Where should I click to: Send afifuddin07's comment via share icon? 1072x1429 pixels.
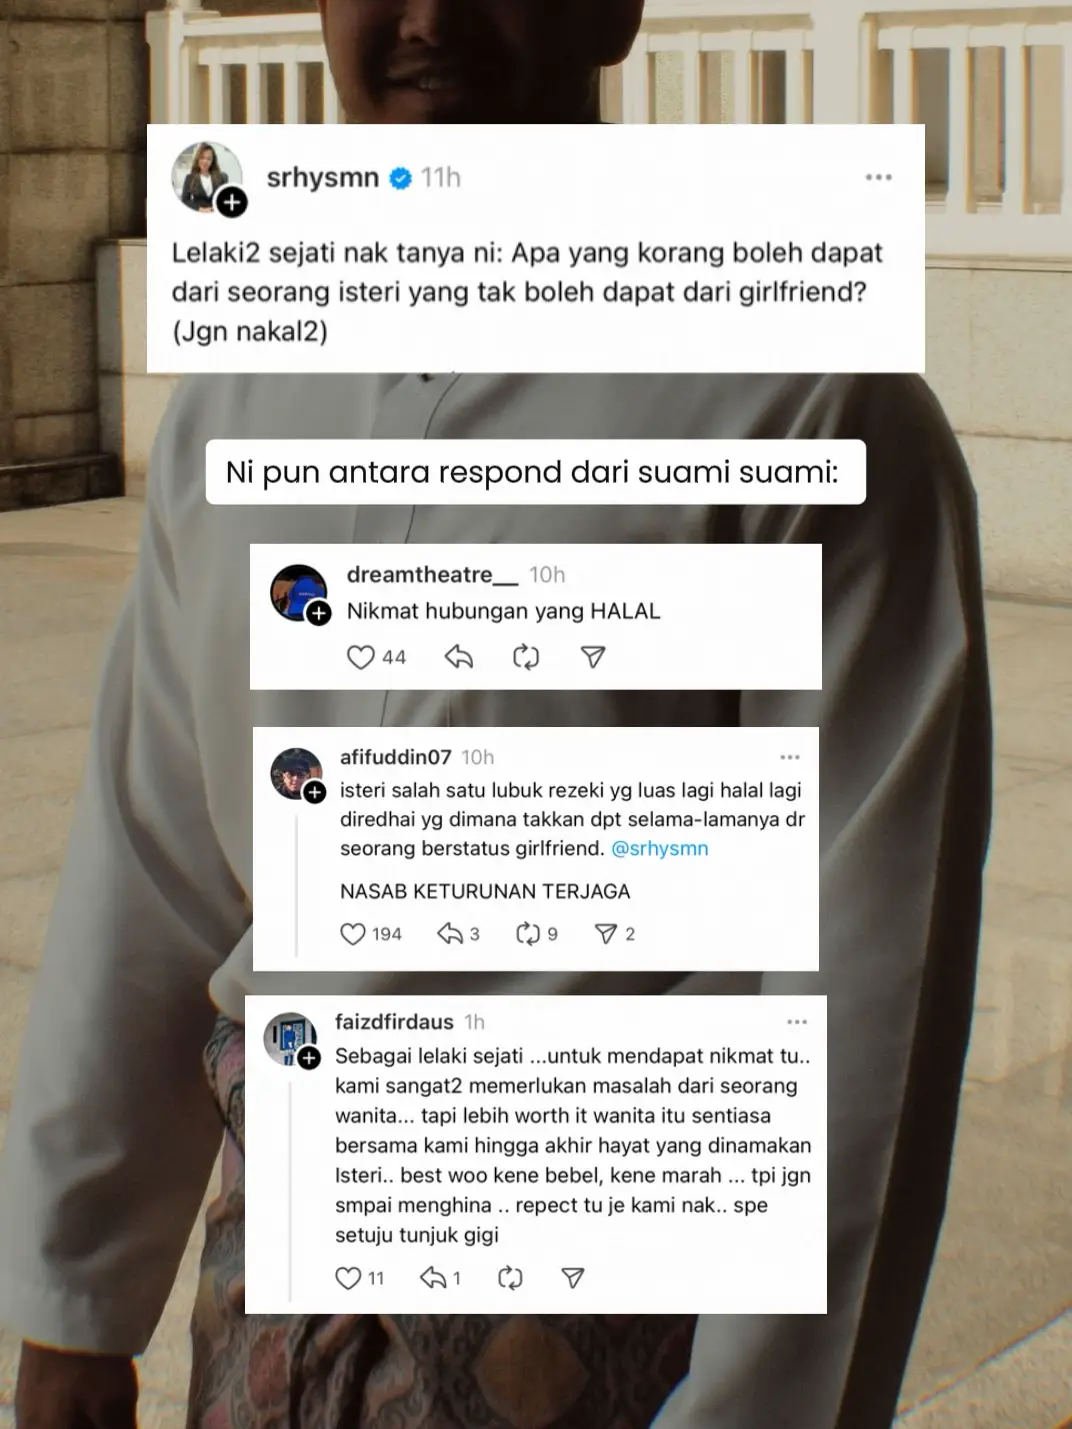point(606,934)
